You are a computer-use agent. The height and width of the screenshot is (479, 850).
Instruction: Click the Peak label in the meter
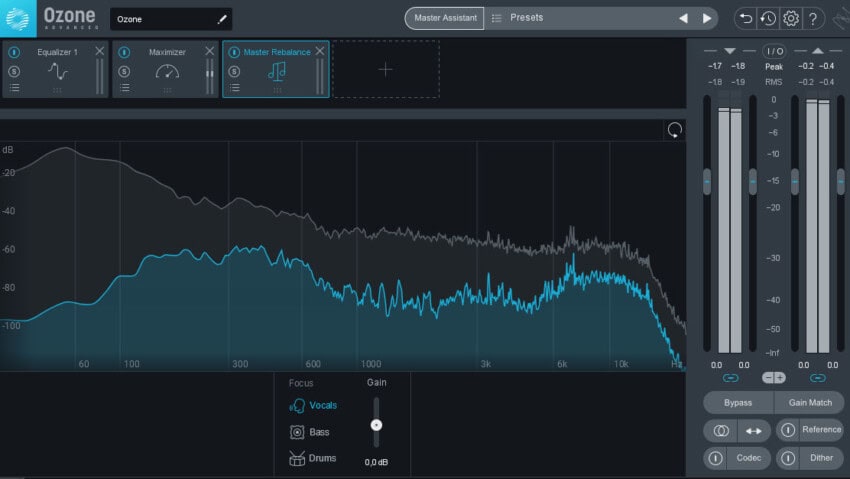tap(774, 67)
